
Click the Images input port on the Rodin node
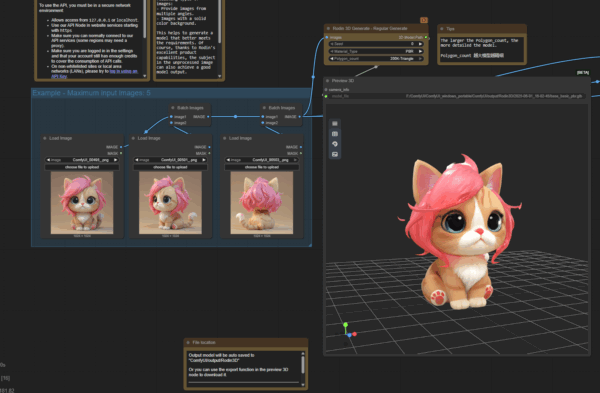[327, 38]
